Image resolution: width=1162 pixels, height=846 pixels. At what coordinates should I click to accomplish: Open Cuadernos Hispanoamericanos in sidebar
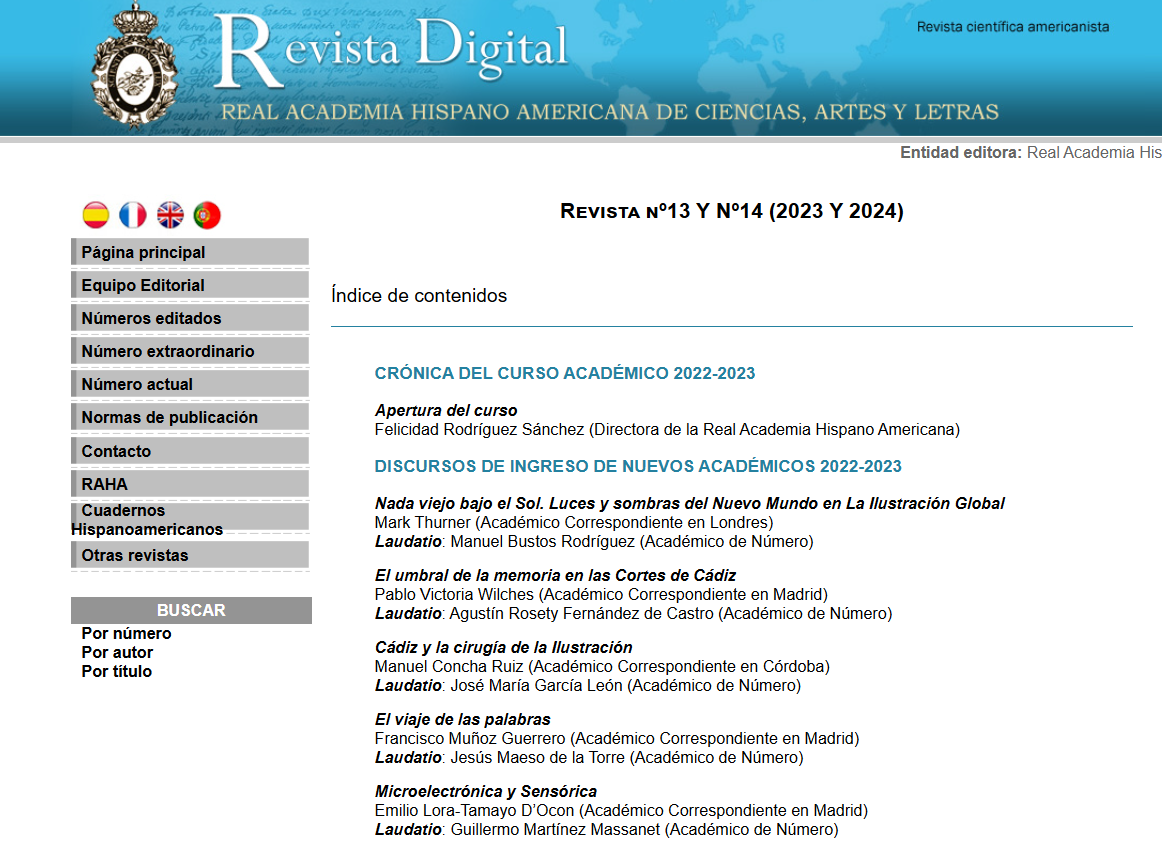point(146,520)
